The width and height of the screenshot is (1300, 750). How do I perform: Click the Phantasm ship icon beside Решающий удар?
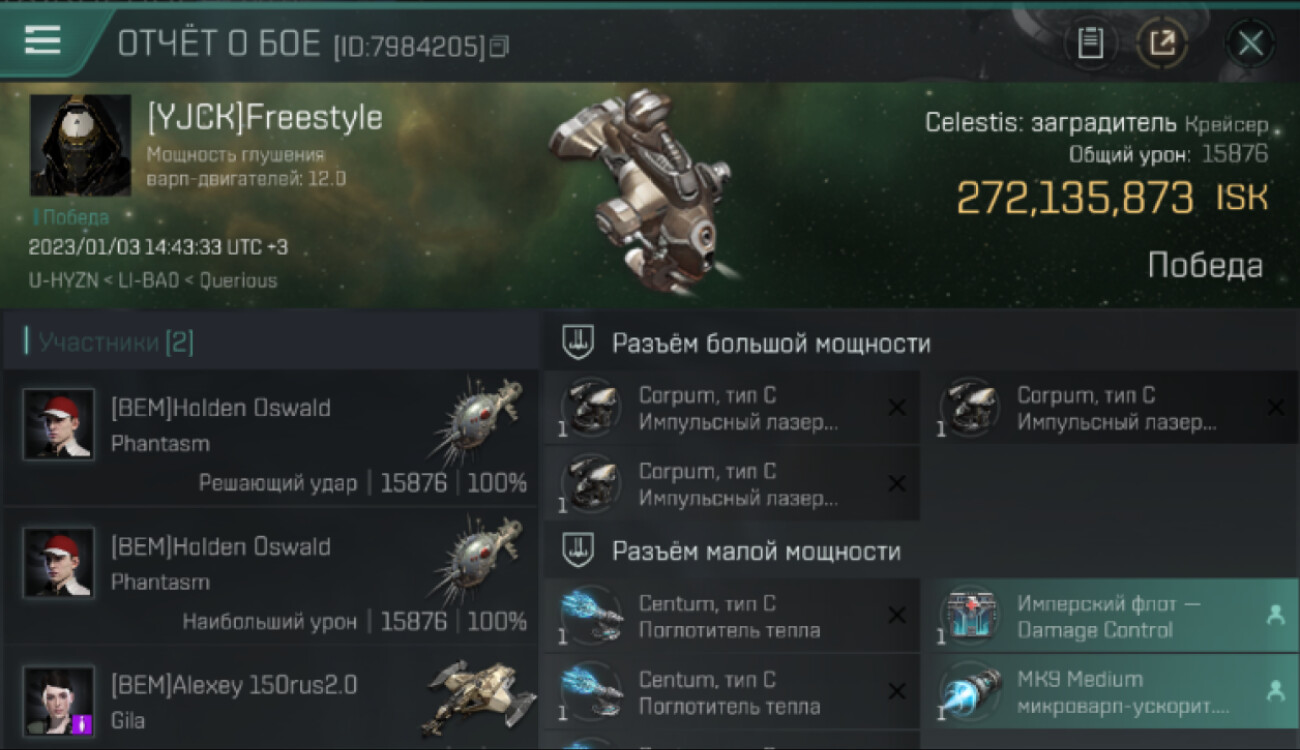click(478, 420)
